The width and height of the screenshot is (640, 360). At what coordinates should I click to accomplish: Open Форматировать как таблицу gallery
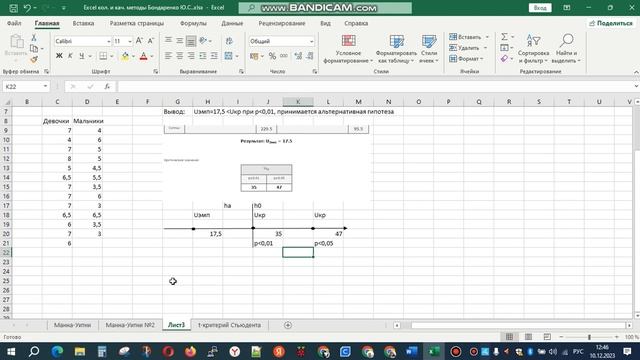(x=396, y=49)
